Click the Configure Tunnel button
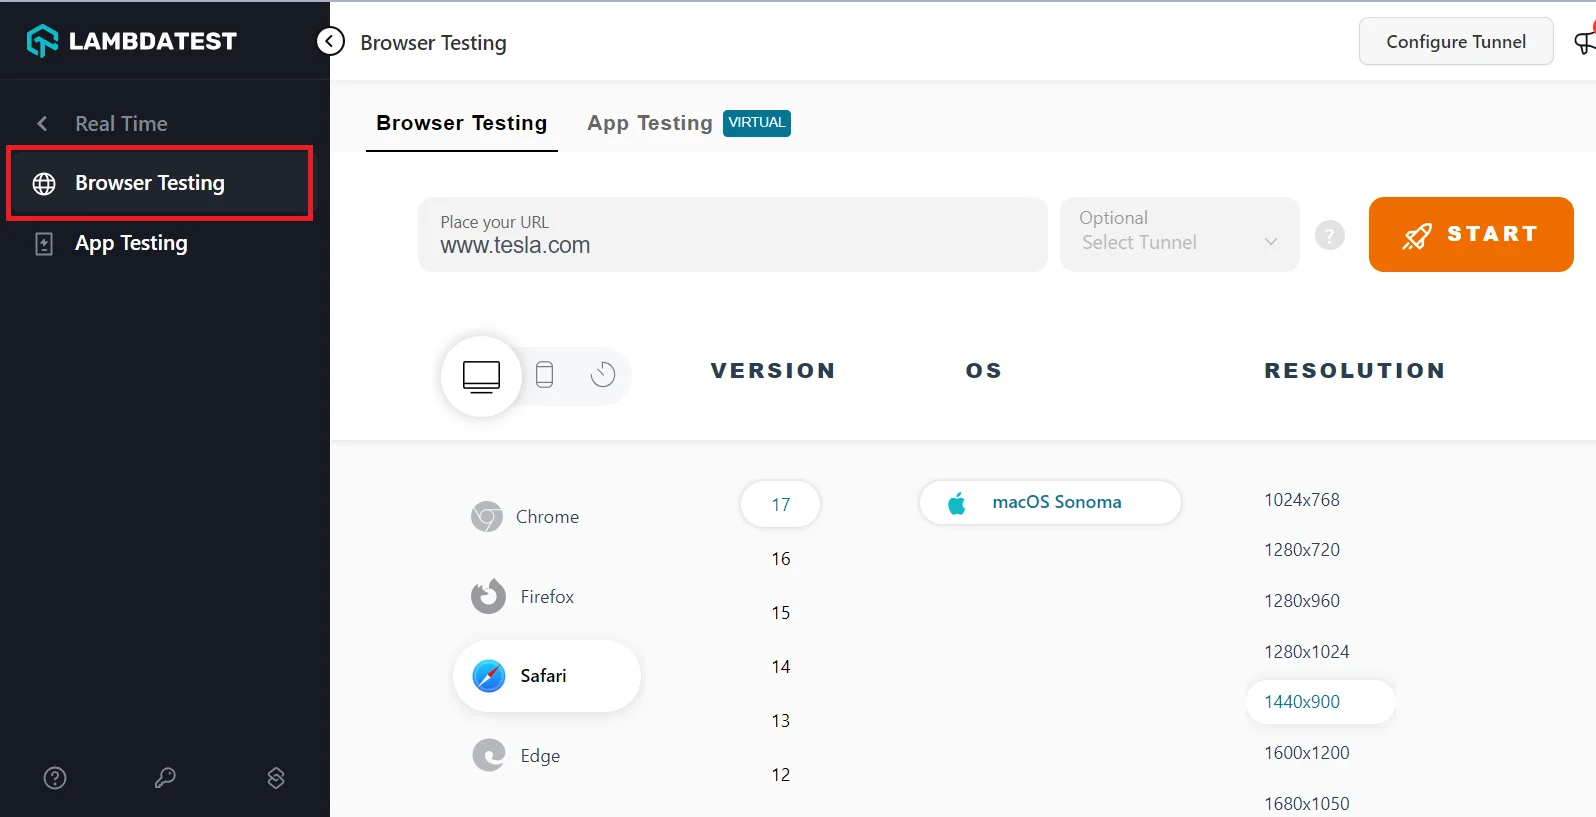1596x817 pixels. 1455,42
